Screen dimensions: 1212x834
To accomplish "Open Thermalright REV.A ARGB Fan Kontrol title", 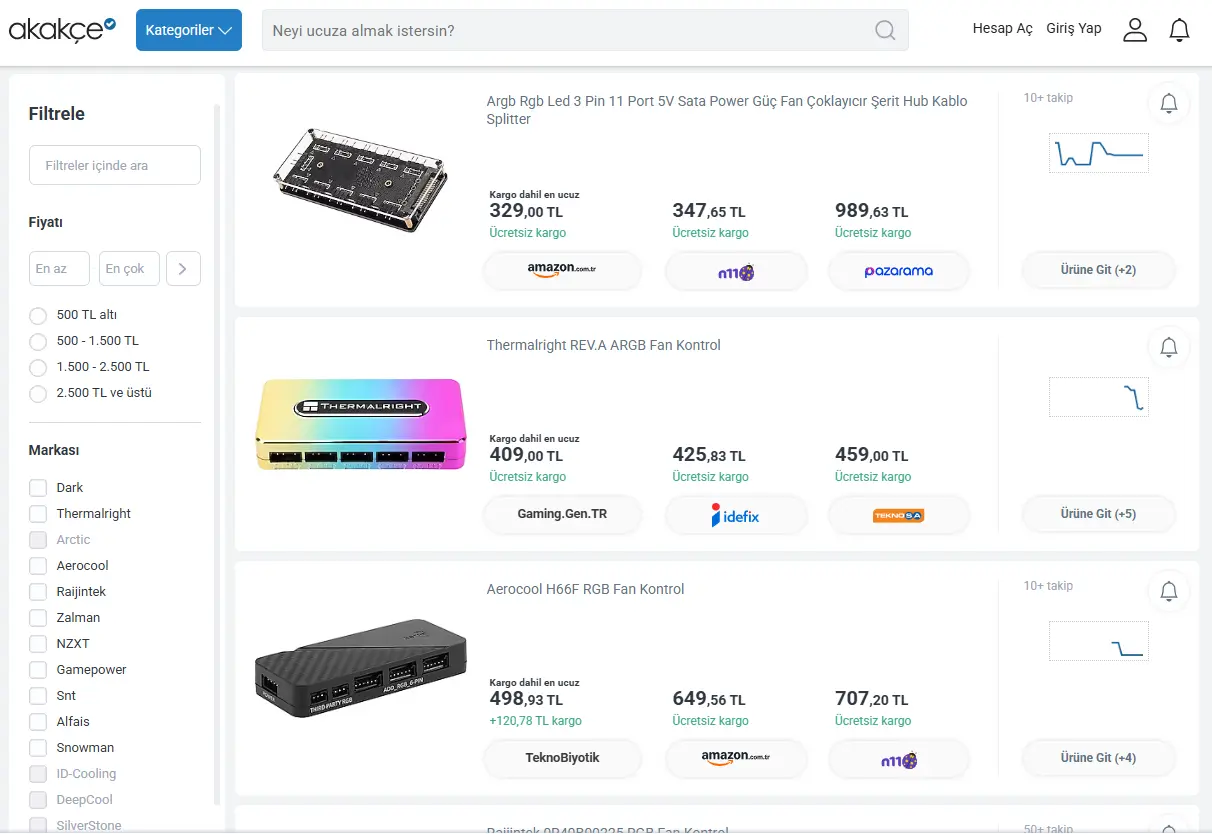I will (603, 345).
